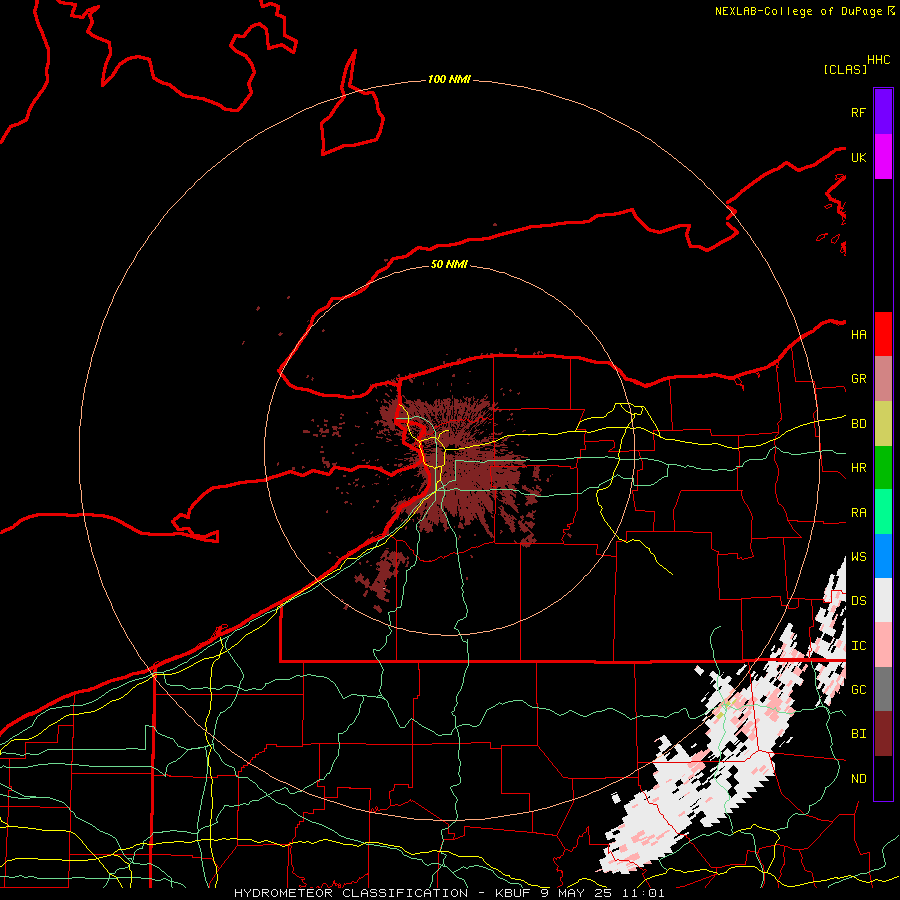Click the RF purple legend swatch
Viewport: 900px width, 900px height.
(x=883, y=112)
